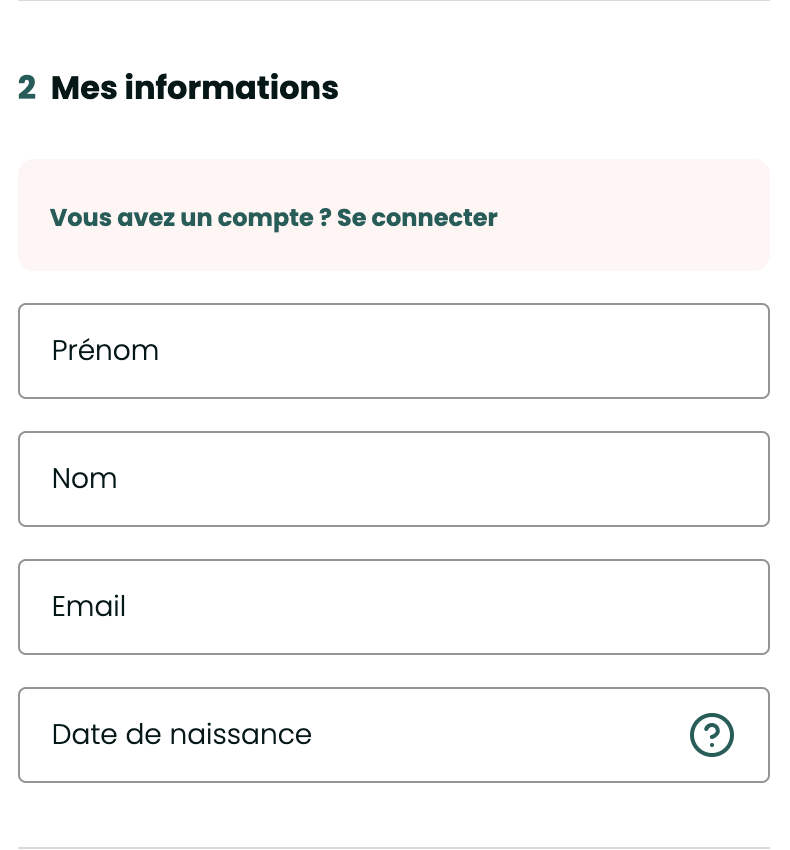The width and height of the screenshot is (790, 850).
Task: Click the Date de naissance label text
Action: 181,735
